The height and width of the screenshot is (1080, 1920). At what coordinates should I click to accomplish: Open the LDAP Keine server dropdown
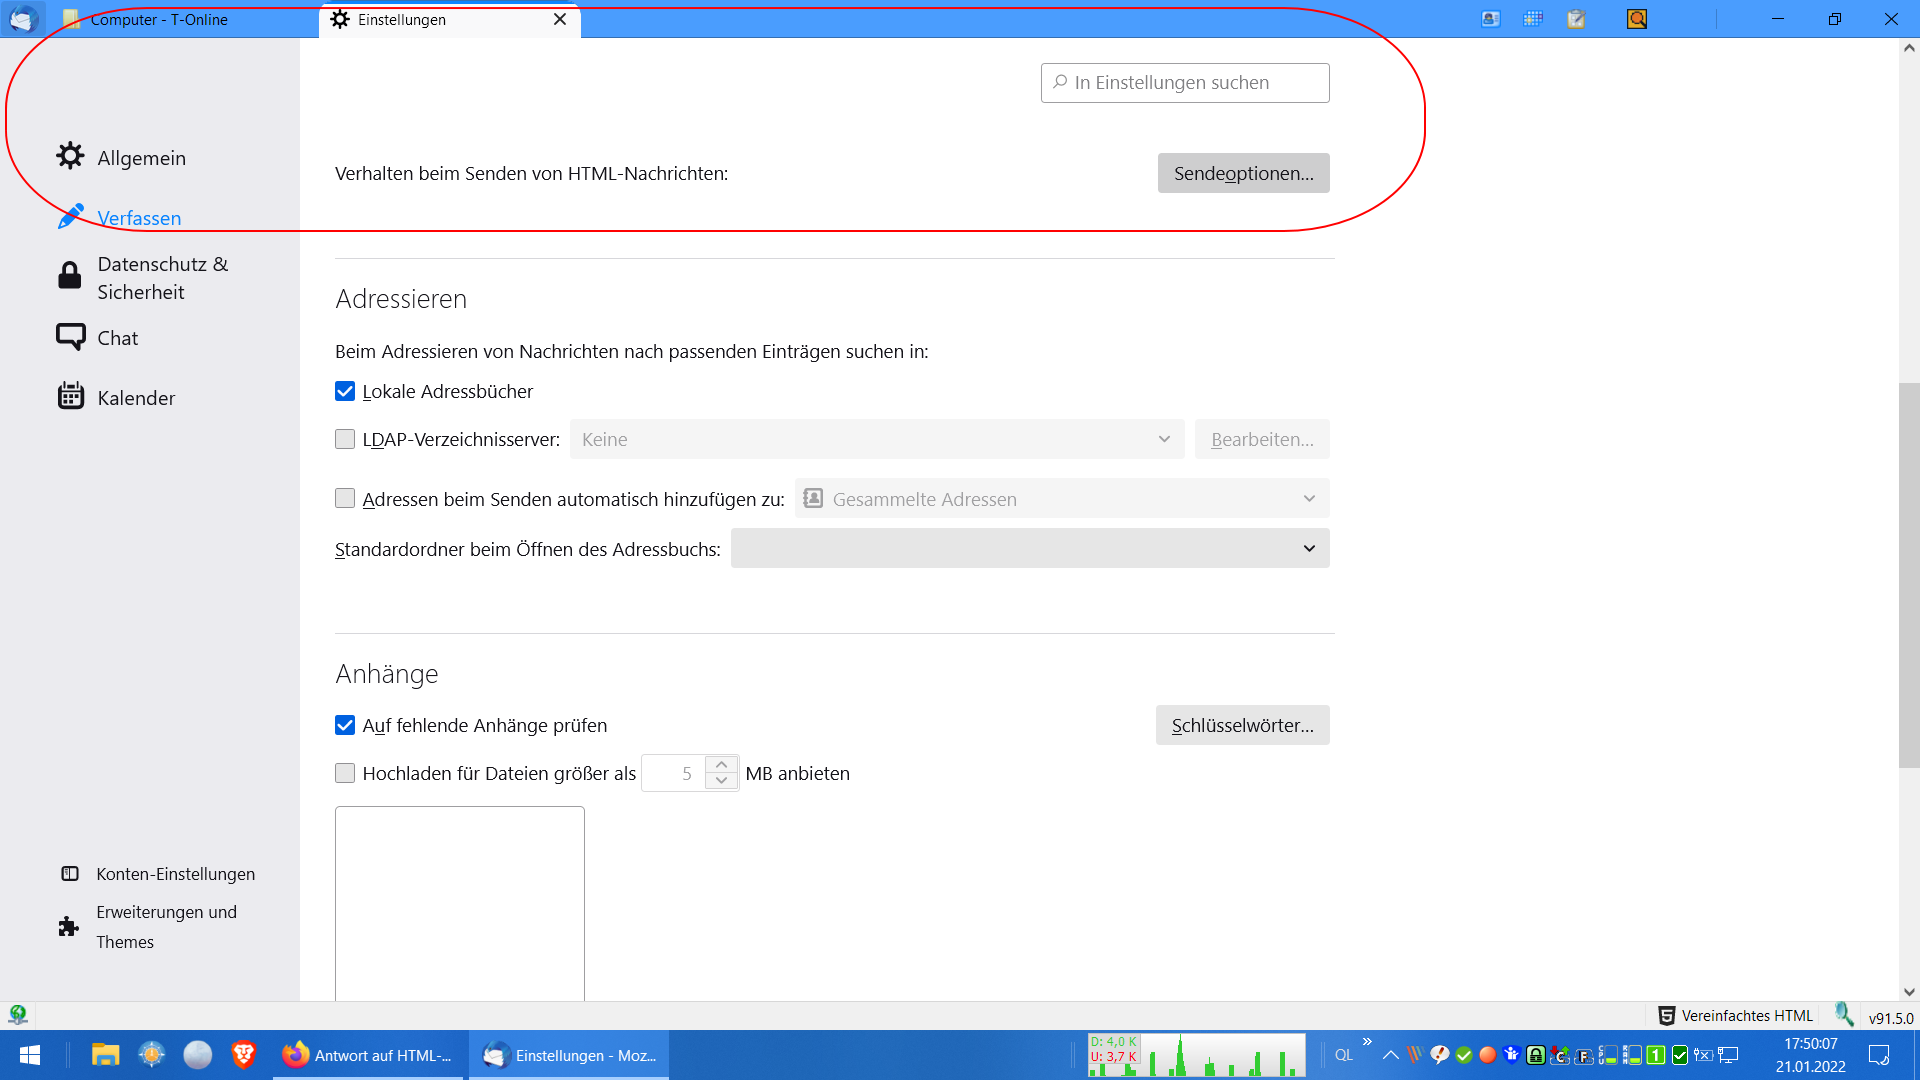click(x=876, y=439)
